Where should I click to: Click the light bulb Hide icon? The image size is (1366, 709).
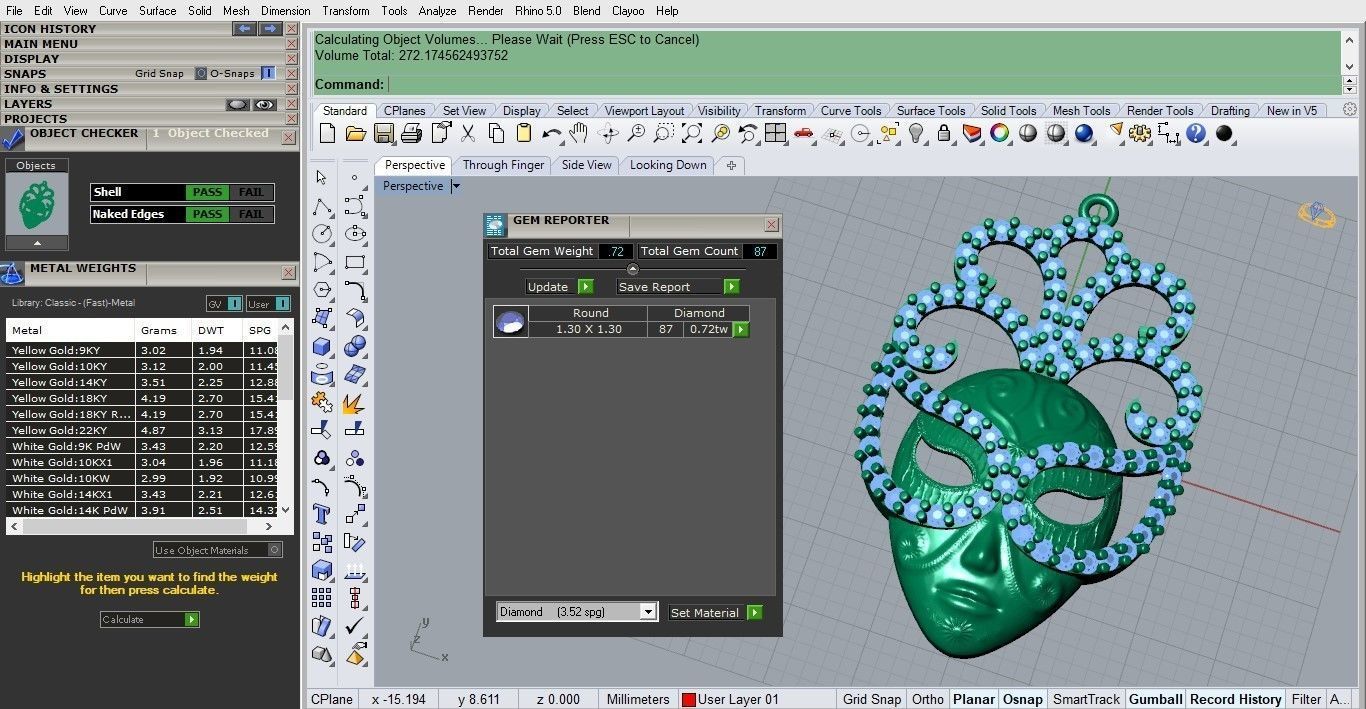pyautogui.click(x=916, y=133)
